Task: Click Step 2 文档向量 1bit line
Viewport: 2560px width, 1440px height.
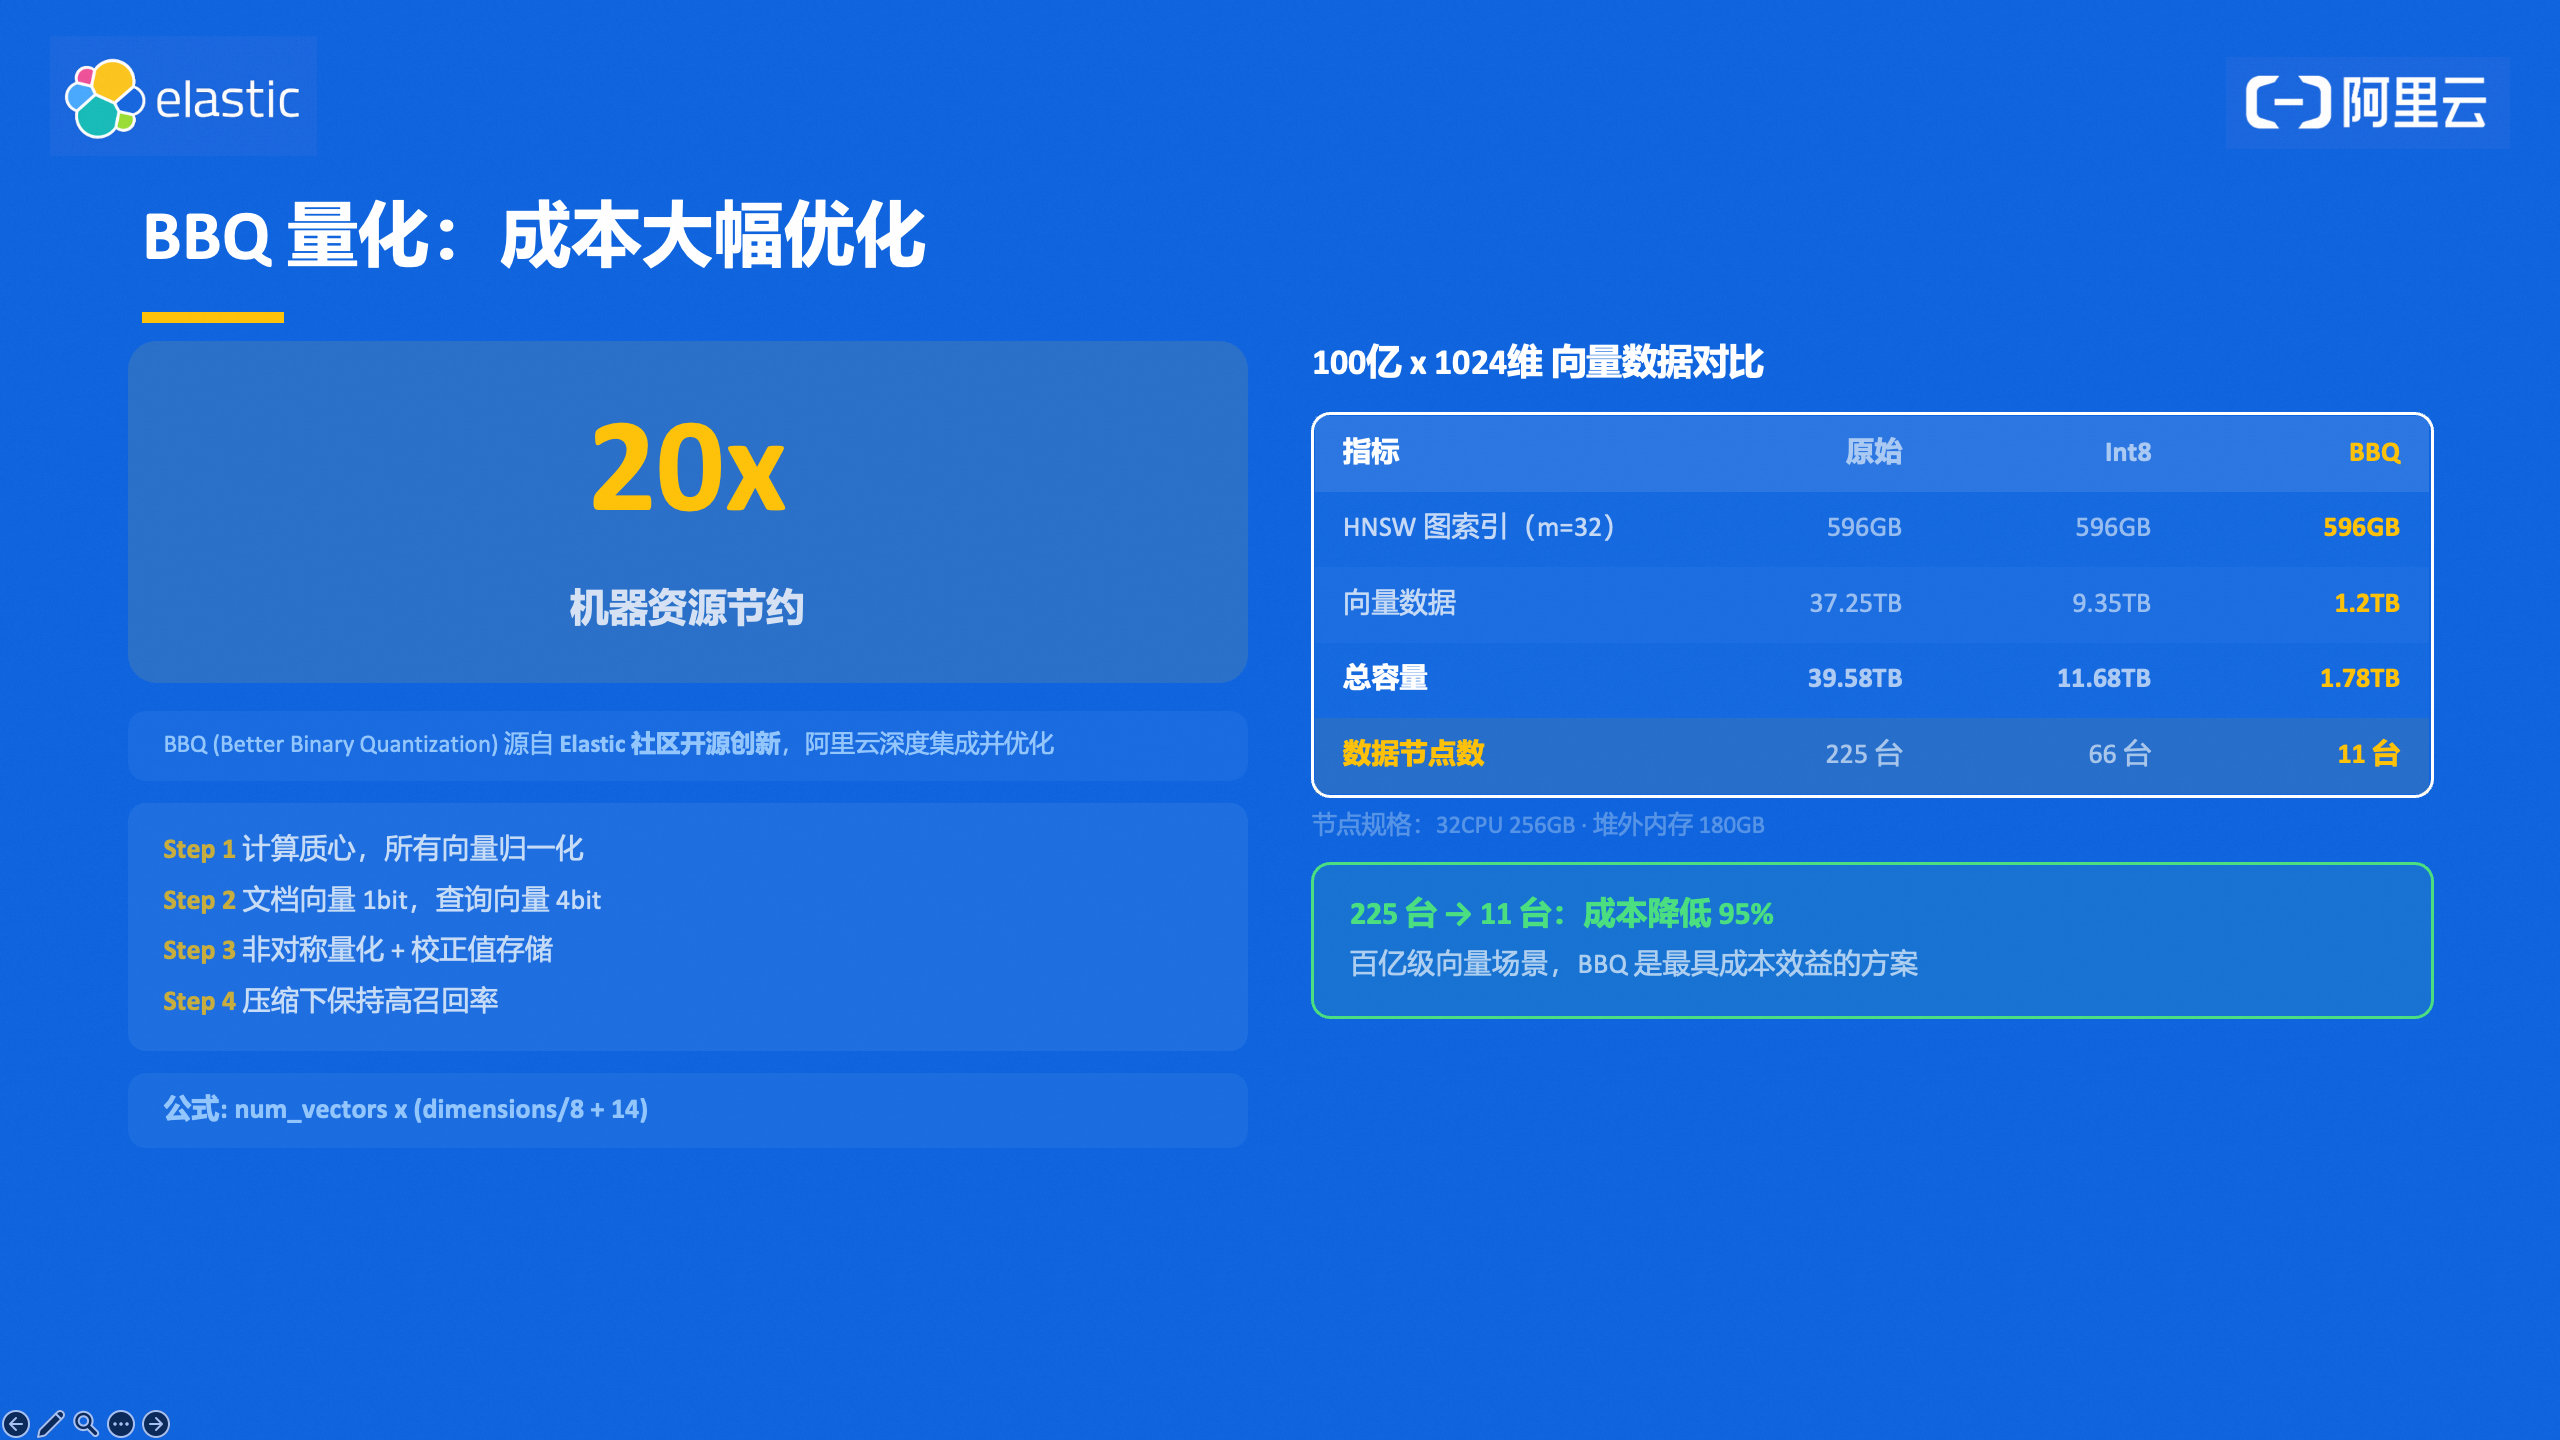Action: click(382, 900)
